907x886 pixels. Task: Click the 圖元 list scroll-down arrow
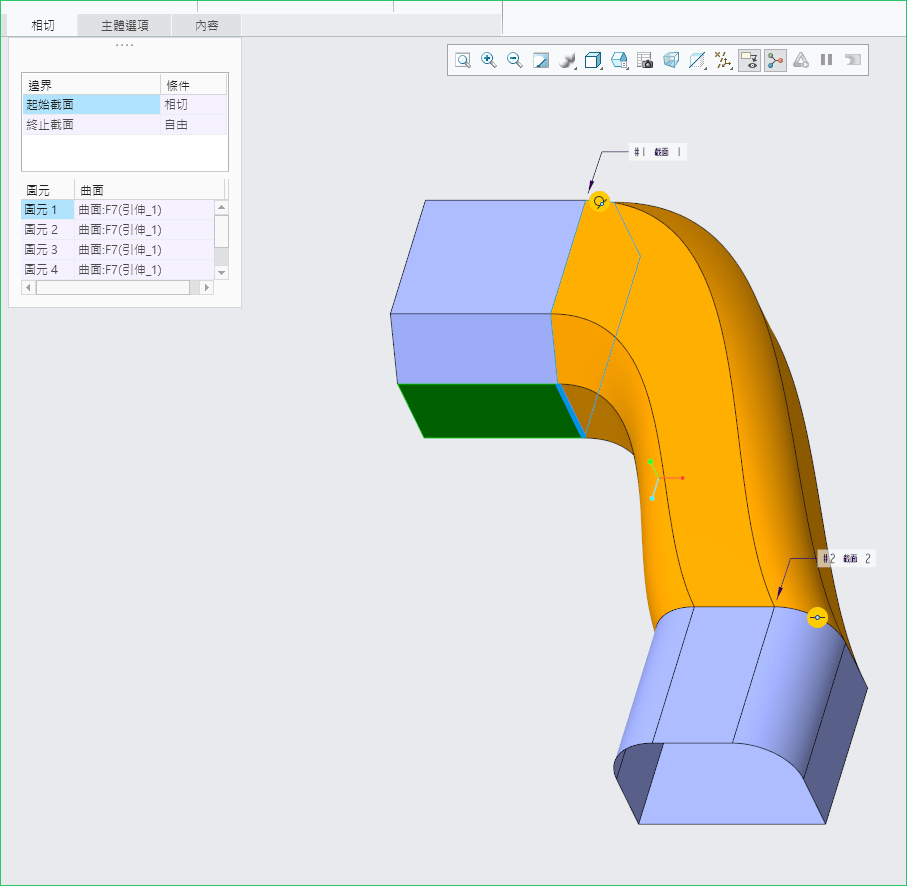pos(221,272)
